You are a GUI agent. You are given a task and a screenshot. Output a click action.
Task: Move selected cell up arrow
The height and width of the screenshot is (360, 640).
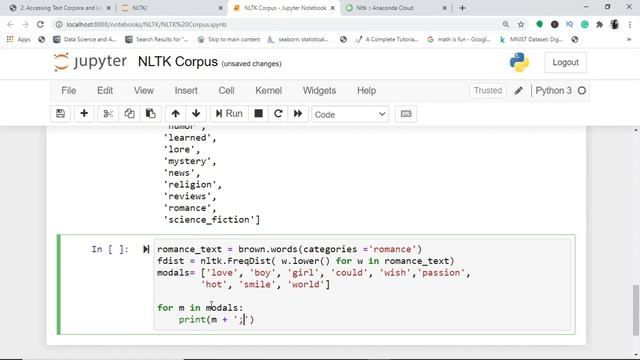tap(176, 114)
